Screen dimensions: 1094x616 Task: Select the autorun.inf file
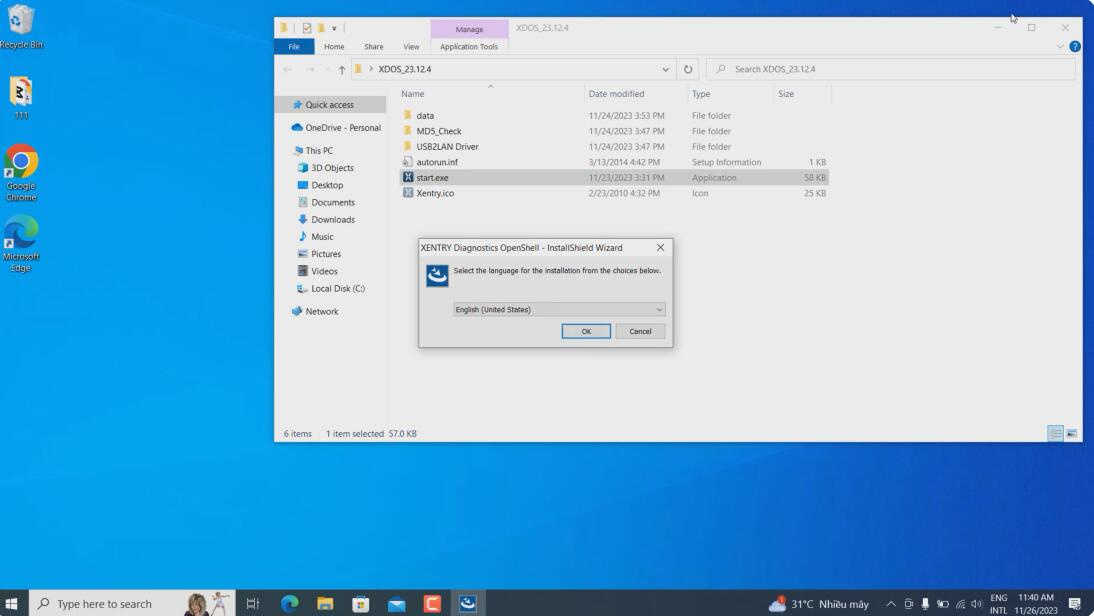coord(614,162)
